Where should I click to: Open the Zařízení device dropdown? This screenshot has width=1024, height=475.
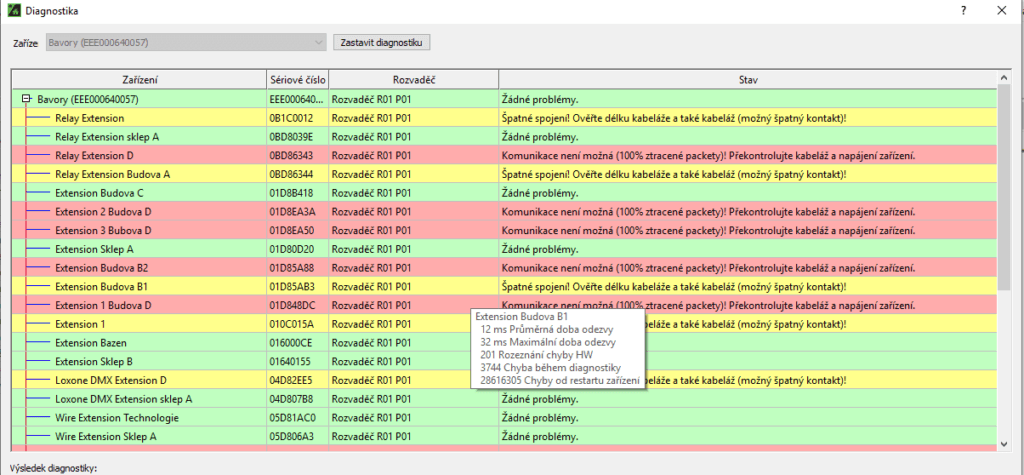tap(185, 43)
